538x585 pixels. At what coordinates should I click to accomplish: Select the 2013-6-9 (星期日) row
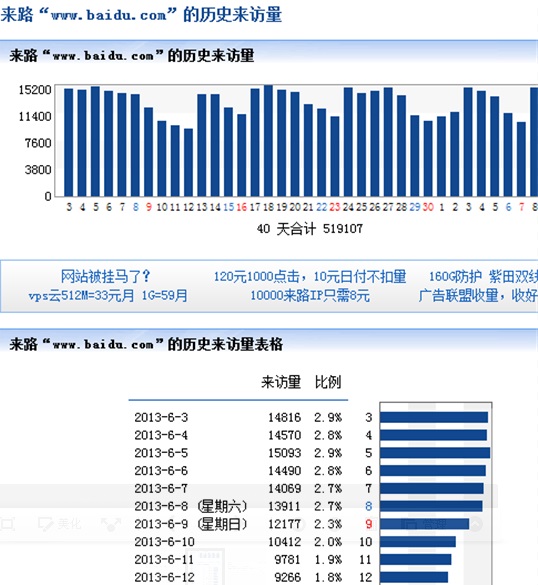pyautogui.click(x=238, y=524)
